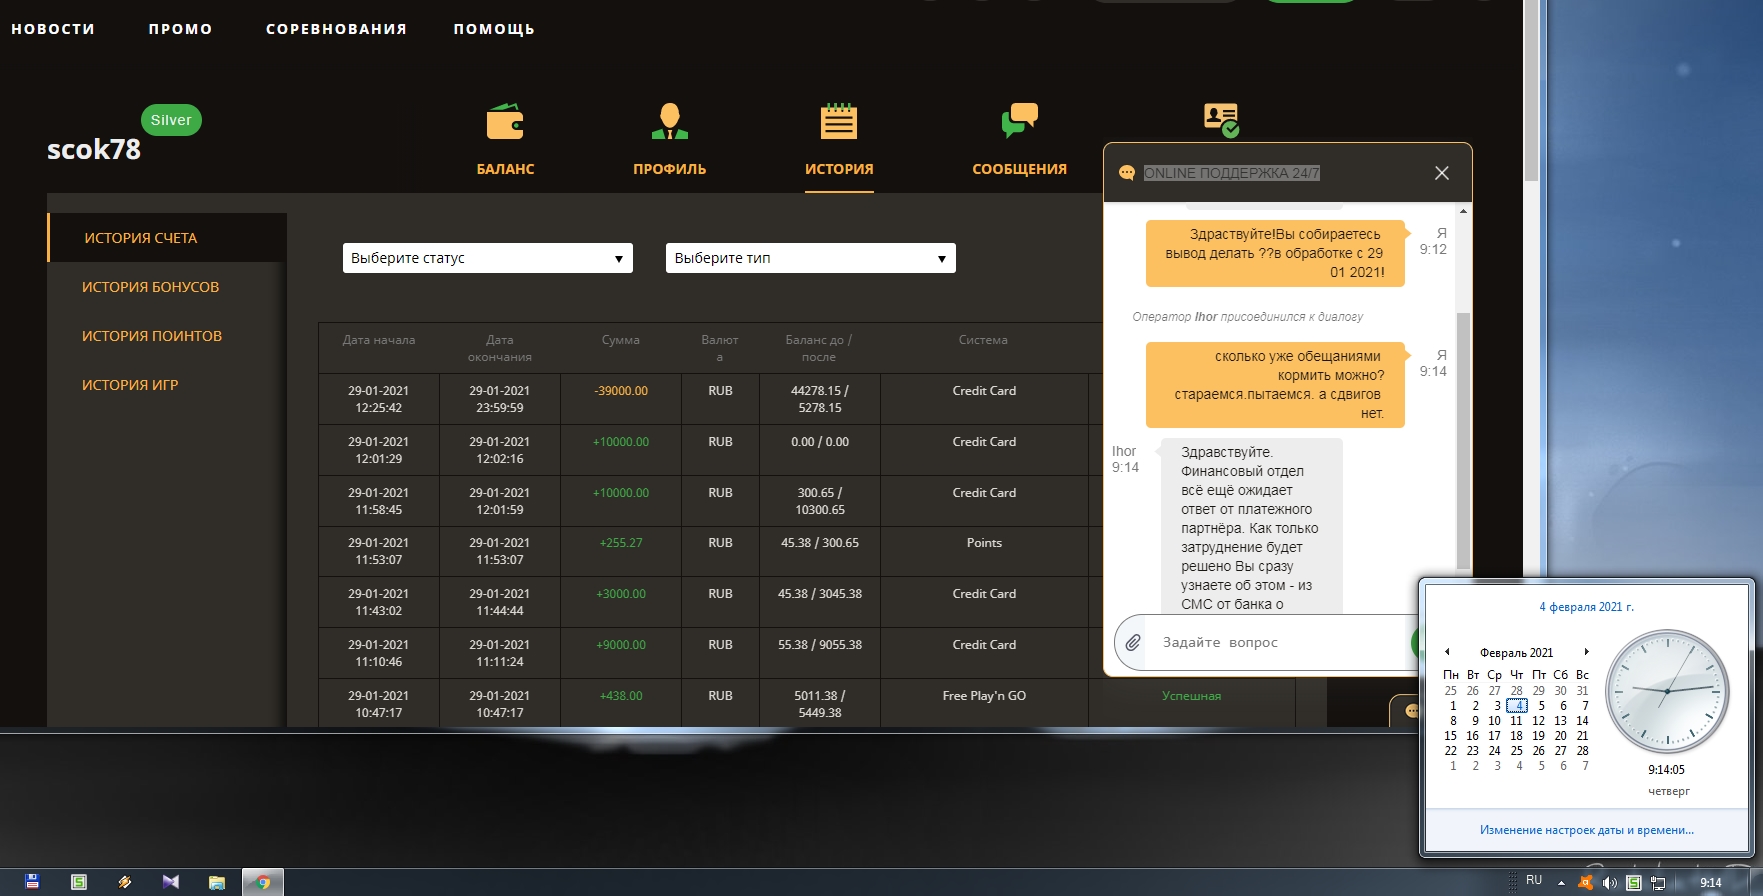Click the analog clock face
Viewport: 1763px width, 896px height.
[1667, 691]
